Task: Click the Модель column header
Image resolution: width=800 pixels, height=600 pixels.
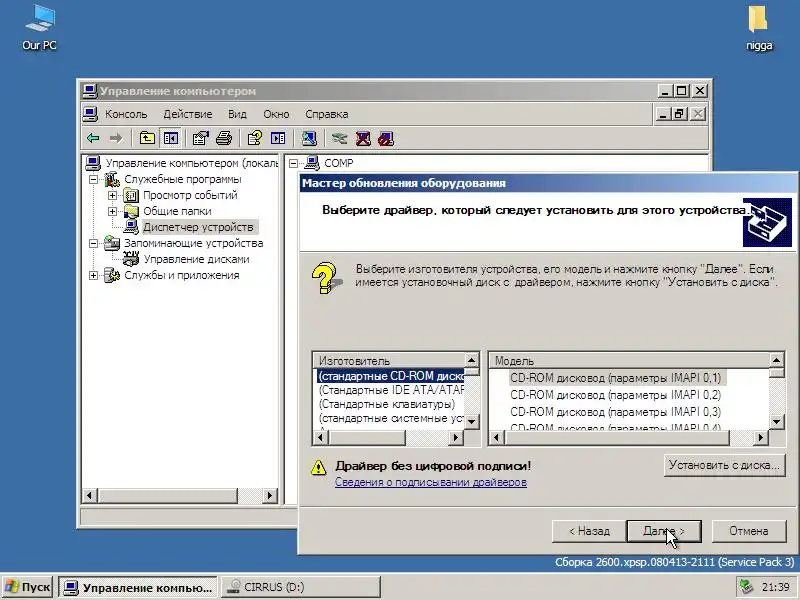Action: [x=629, y=361]
